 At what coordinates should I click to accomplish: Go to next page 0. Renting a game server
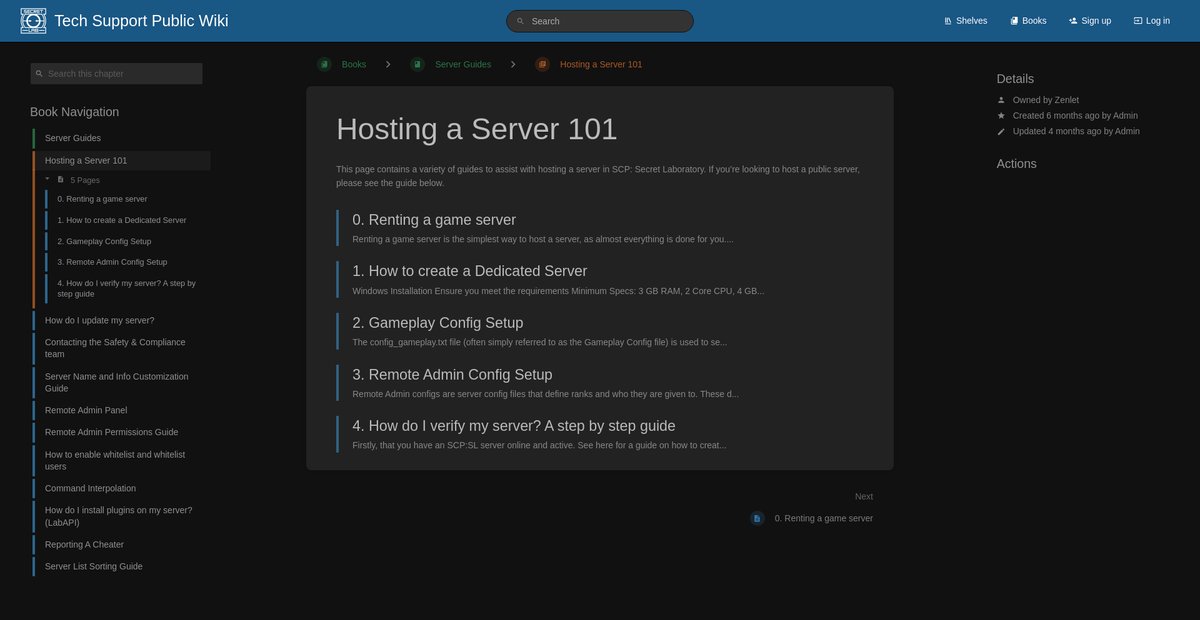pyautogui.click(x=823, y=518)
